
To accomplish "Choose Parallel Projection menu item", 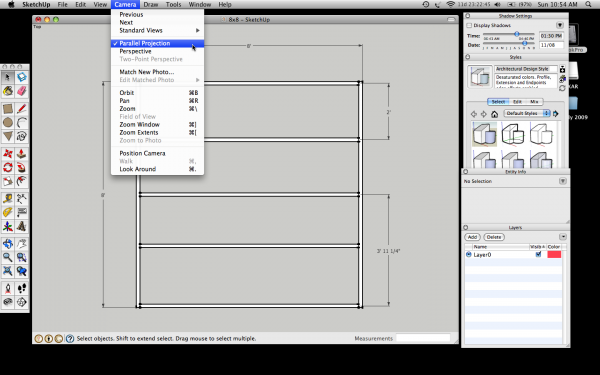I will pyautogui.click(x=157, y=43).
